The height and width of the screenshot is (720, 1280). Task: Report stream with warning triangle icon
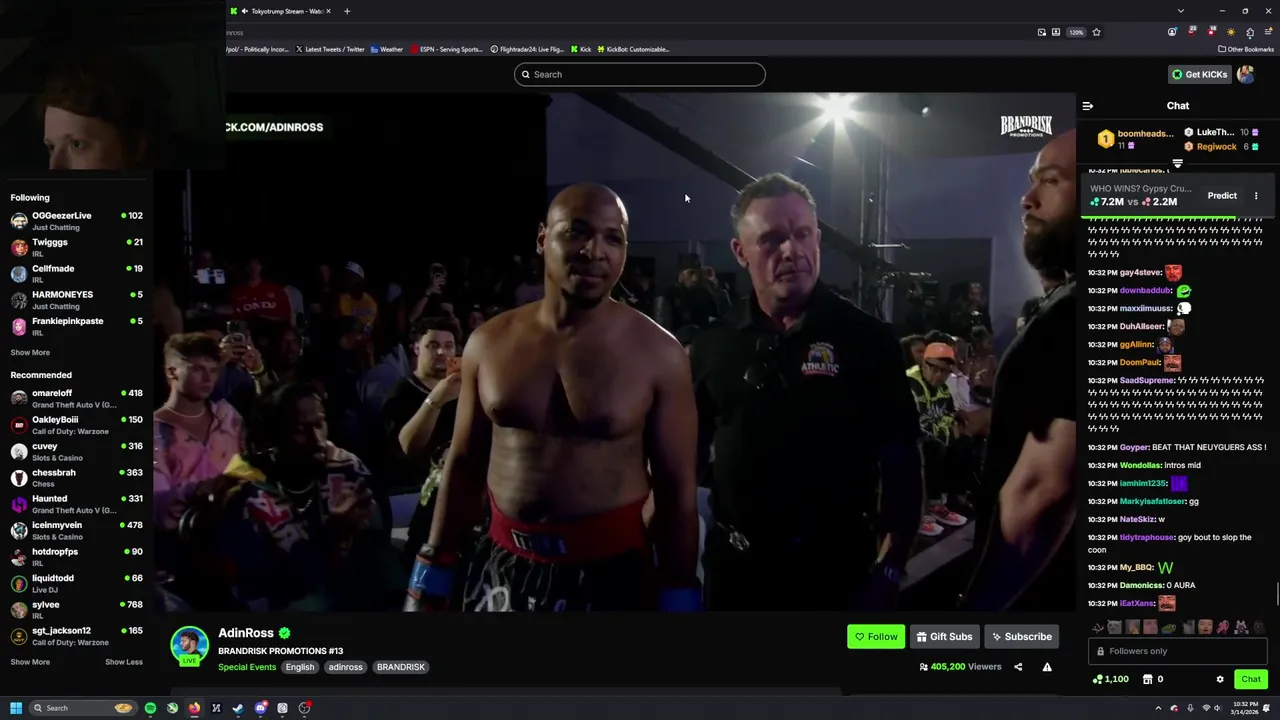coord(1047,667)
